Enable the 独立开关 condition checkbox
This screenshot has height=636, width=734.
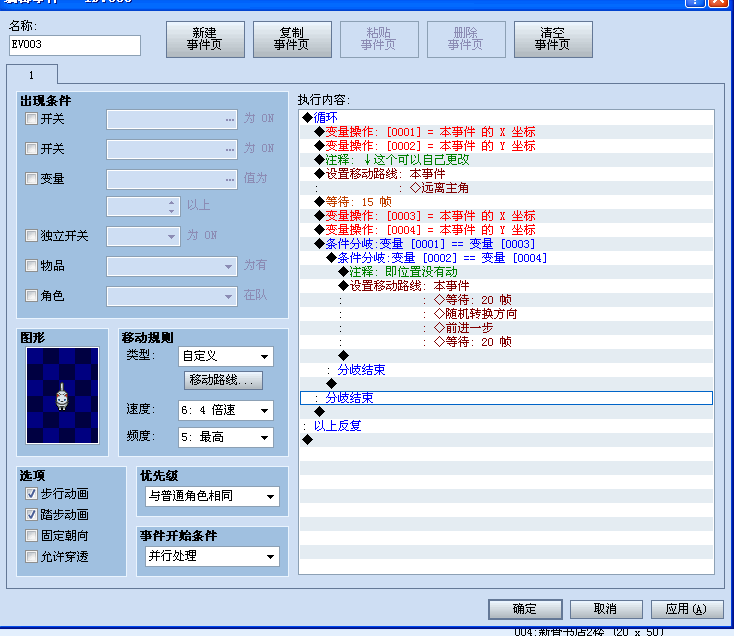(x=31, y=235)
